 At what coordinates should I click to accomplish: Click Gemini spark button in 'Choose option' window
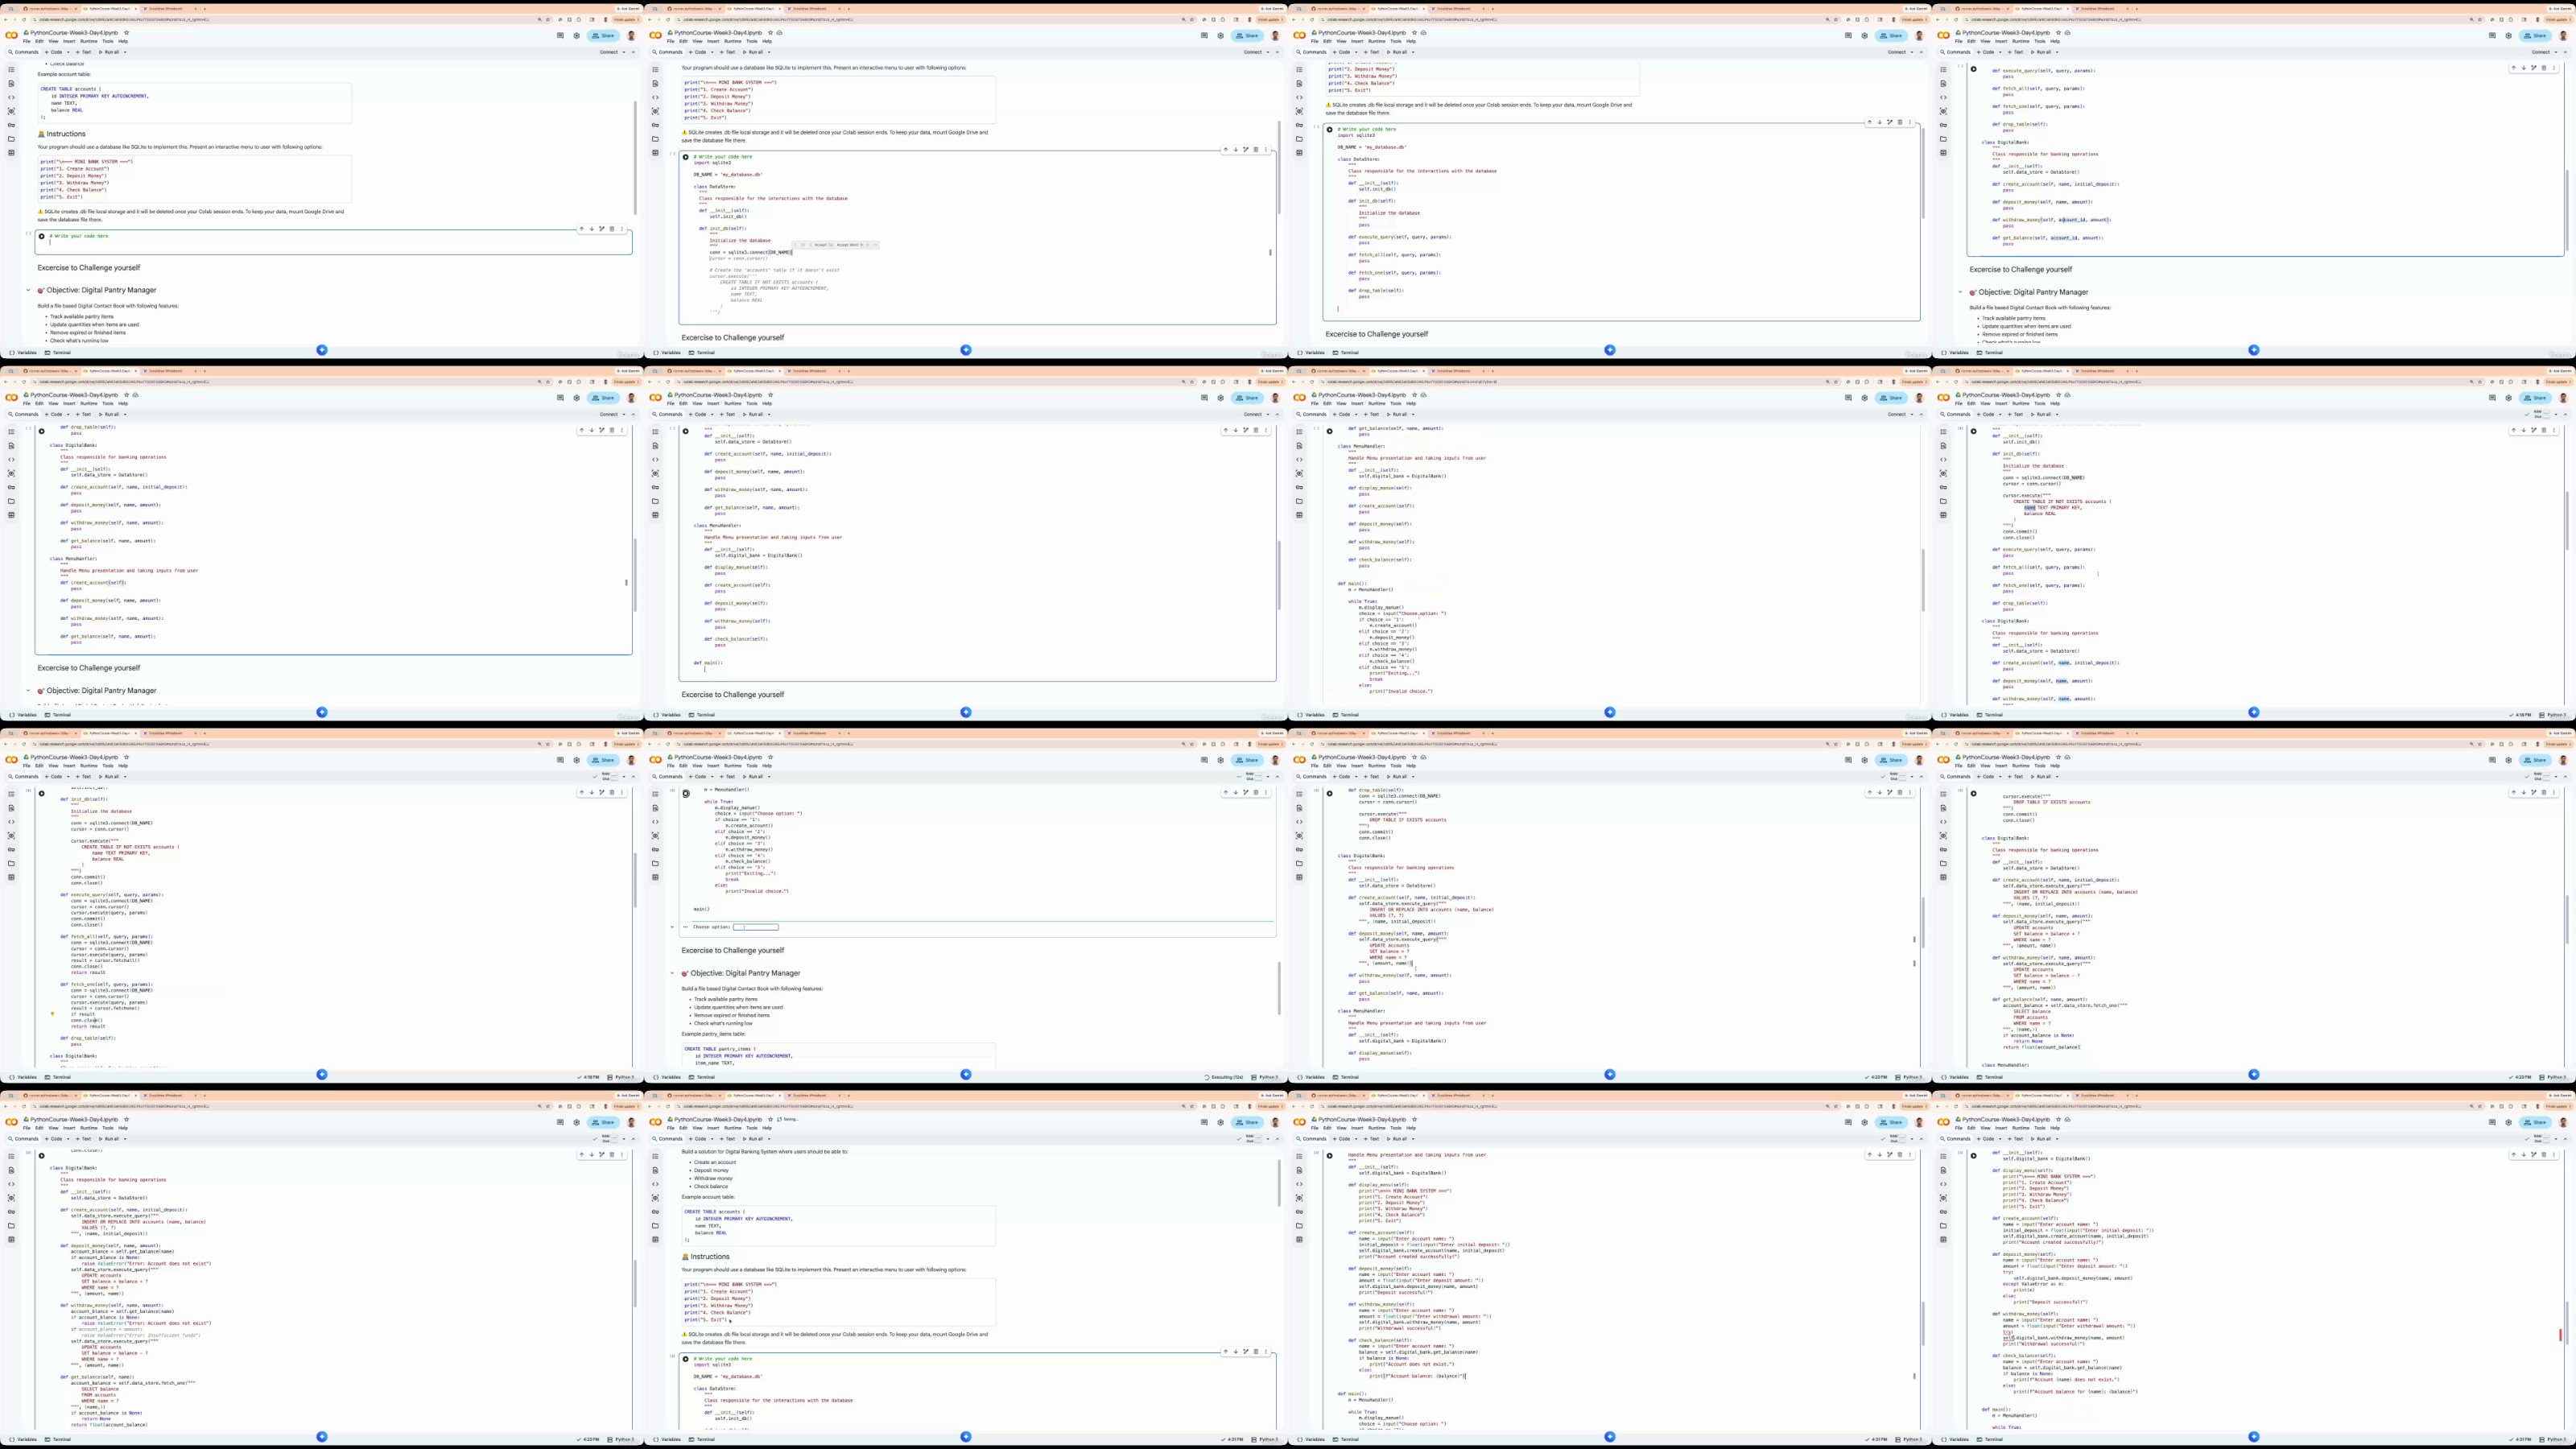[x=966, y=1074]
